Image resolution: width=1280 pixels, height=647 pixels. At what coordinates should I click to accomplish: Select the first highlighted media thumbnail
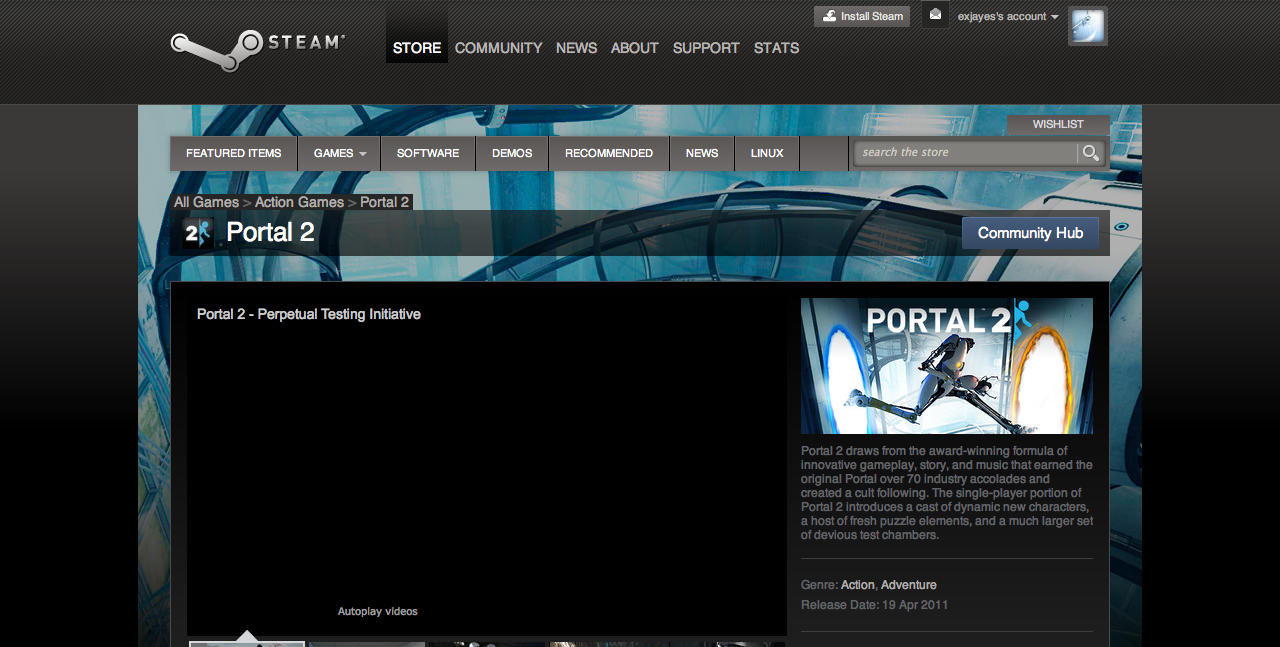coord(247,644)
